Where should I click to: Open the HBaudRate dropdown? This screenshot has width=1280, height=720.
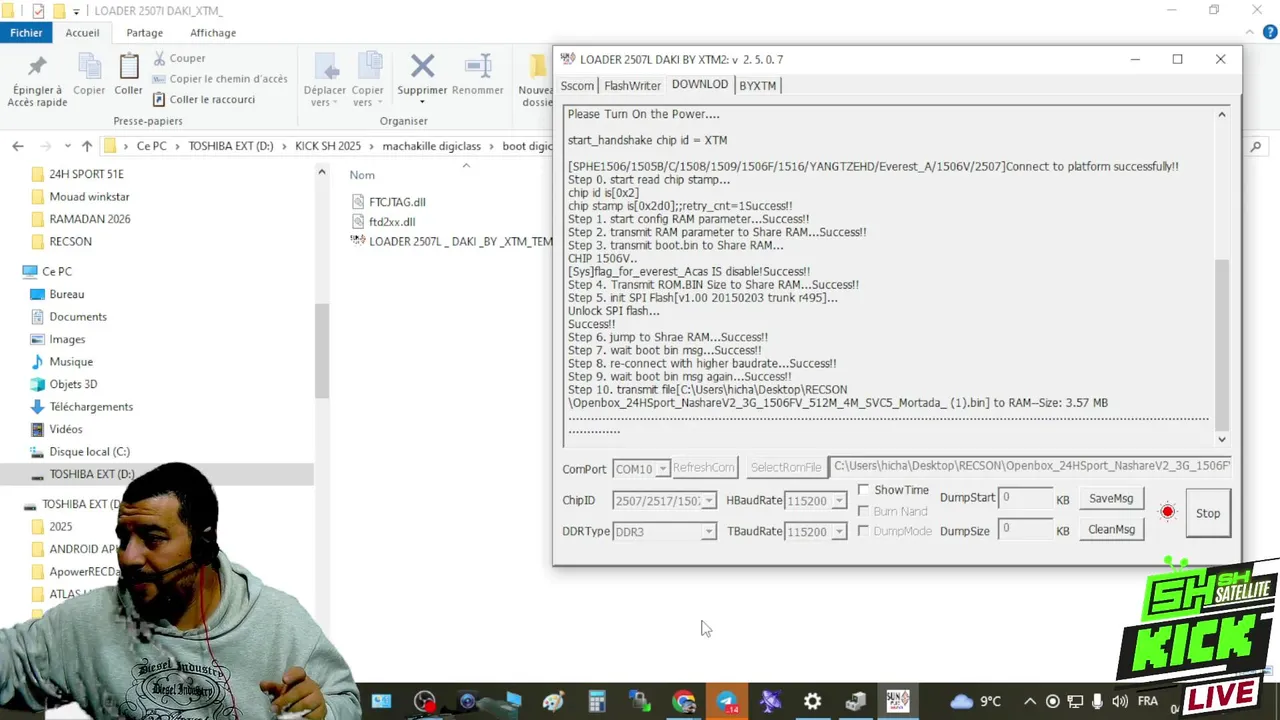pos(839,500)
